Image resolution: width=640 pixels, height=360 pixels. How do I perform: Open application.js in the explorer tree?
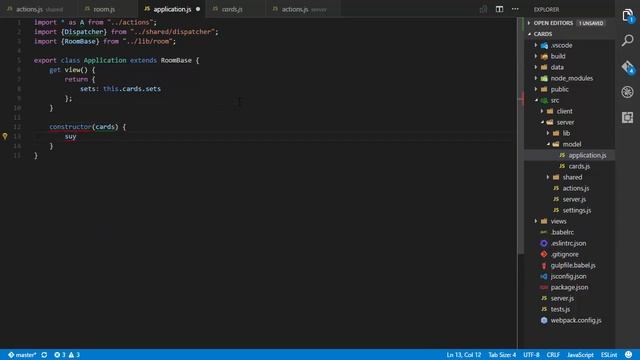pos(587,156)
